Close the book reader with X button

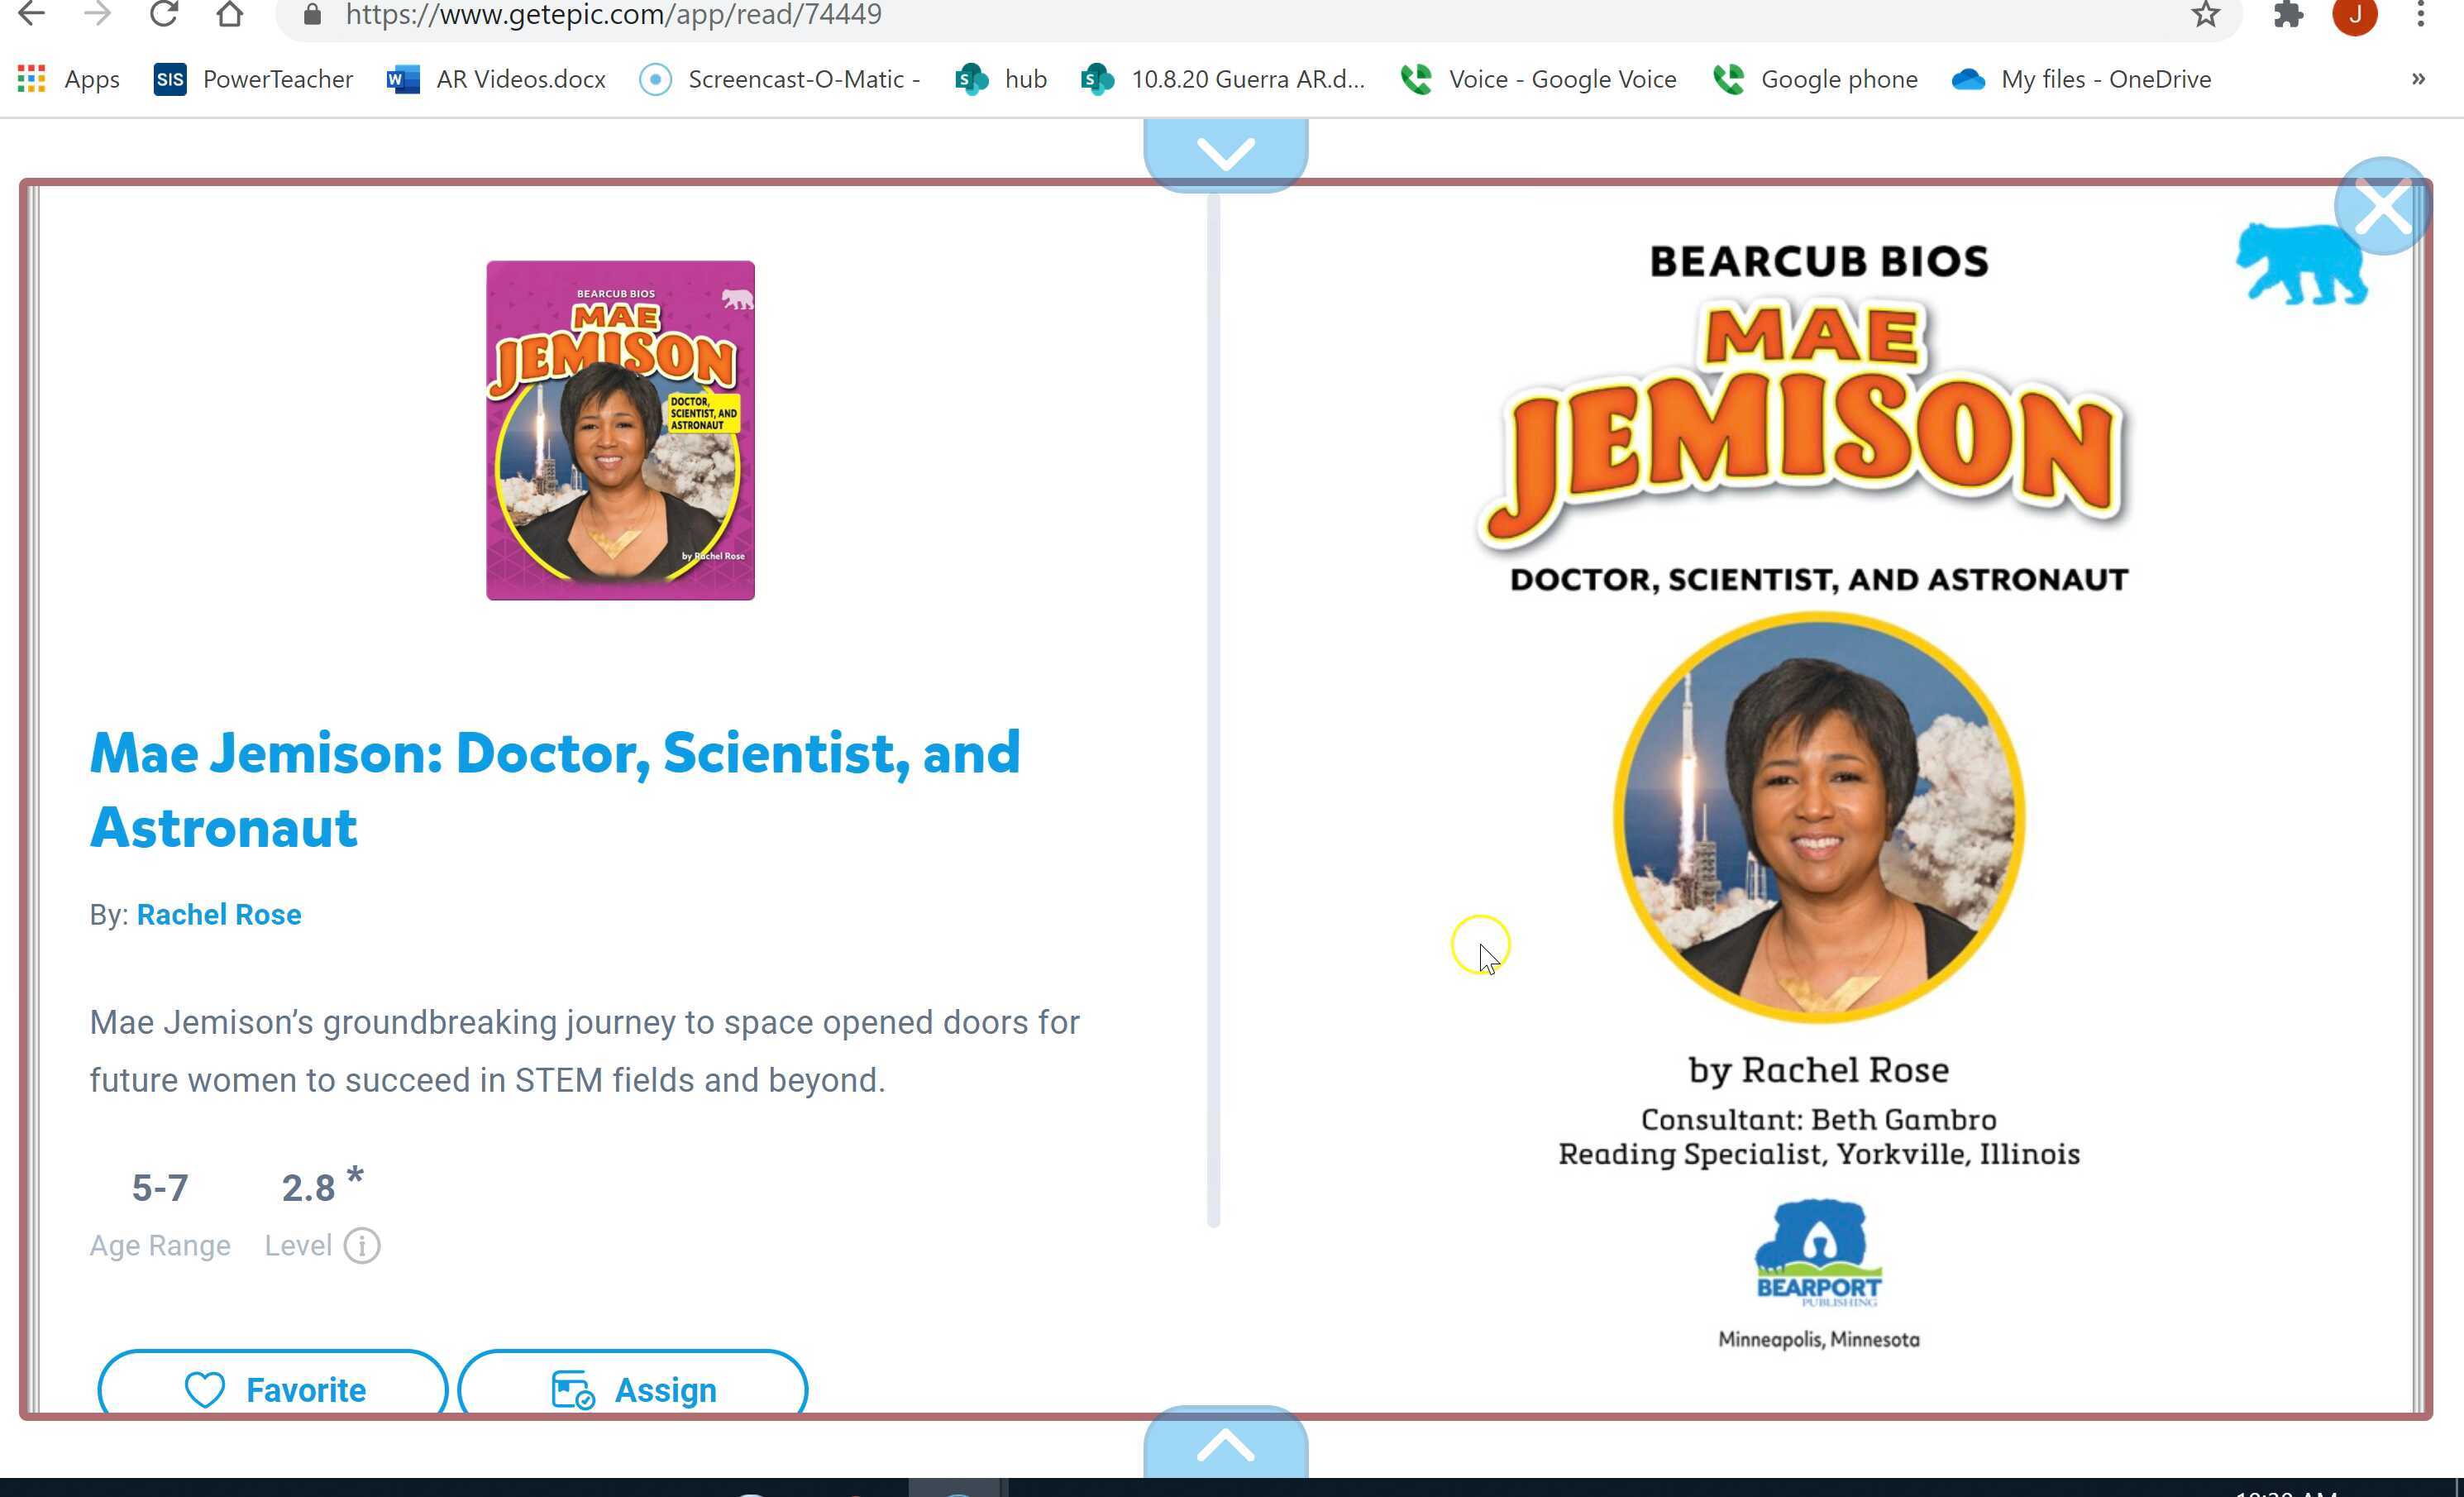pyautogui.click(x=2383, y=206)
